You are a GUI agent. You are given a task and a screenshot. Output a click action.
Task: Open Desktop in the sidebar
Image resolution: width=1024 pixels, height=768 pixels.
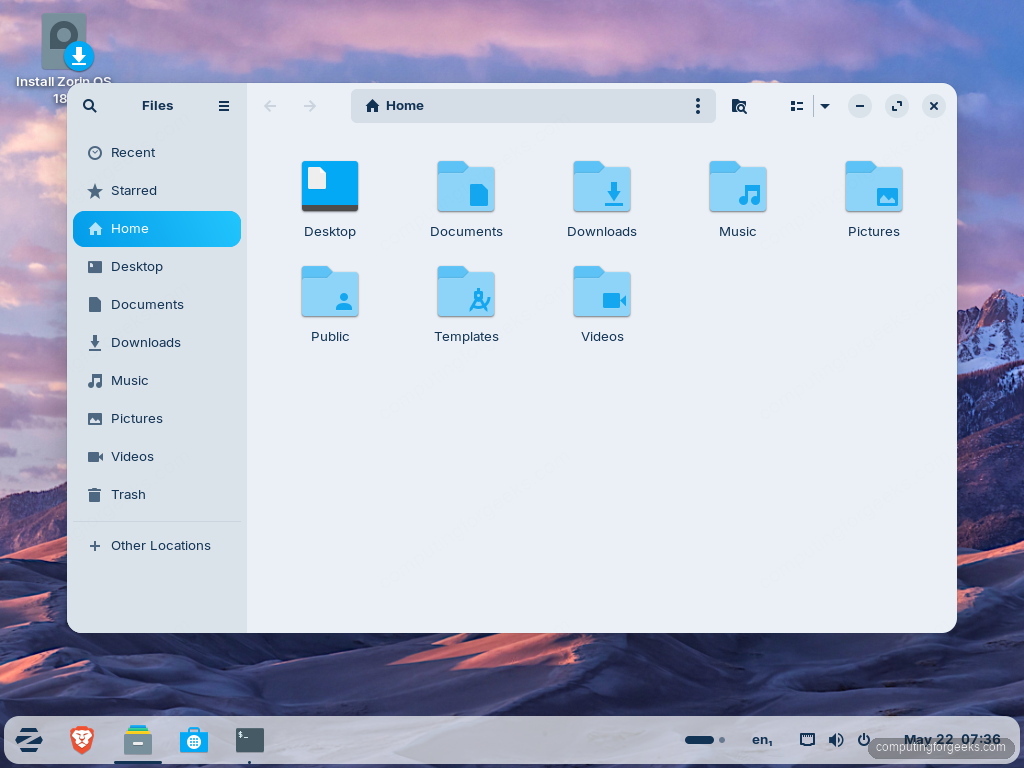pyautogui.click(x=157, y=266)
